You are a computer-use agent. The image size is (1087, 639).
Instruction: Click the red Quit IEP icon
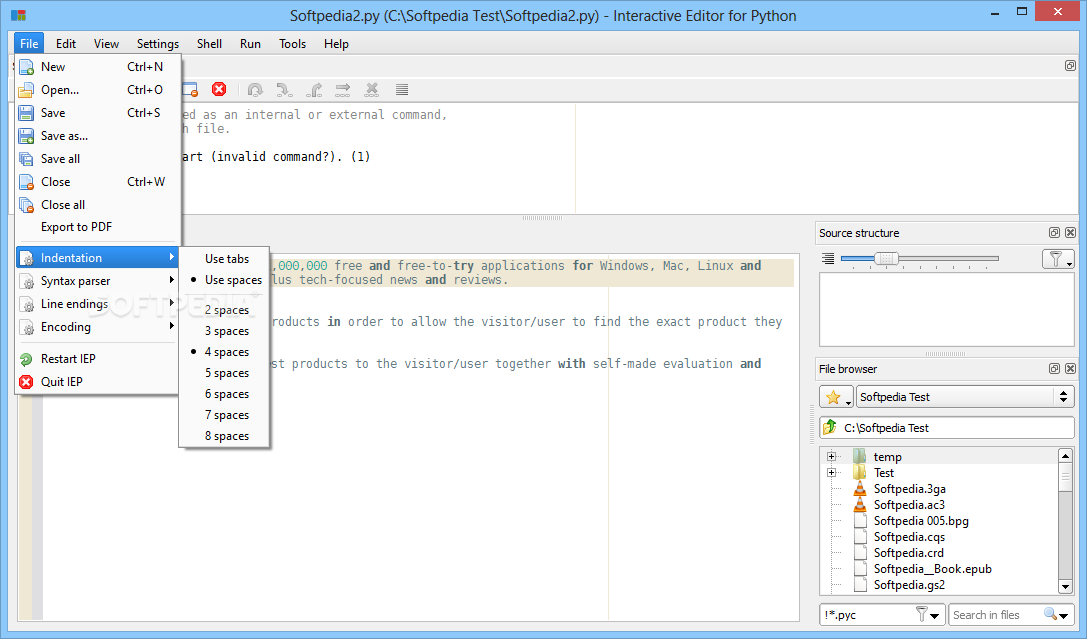(26, 382)
